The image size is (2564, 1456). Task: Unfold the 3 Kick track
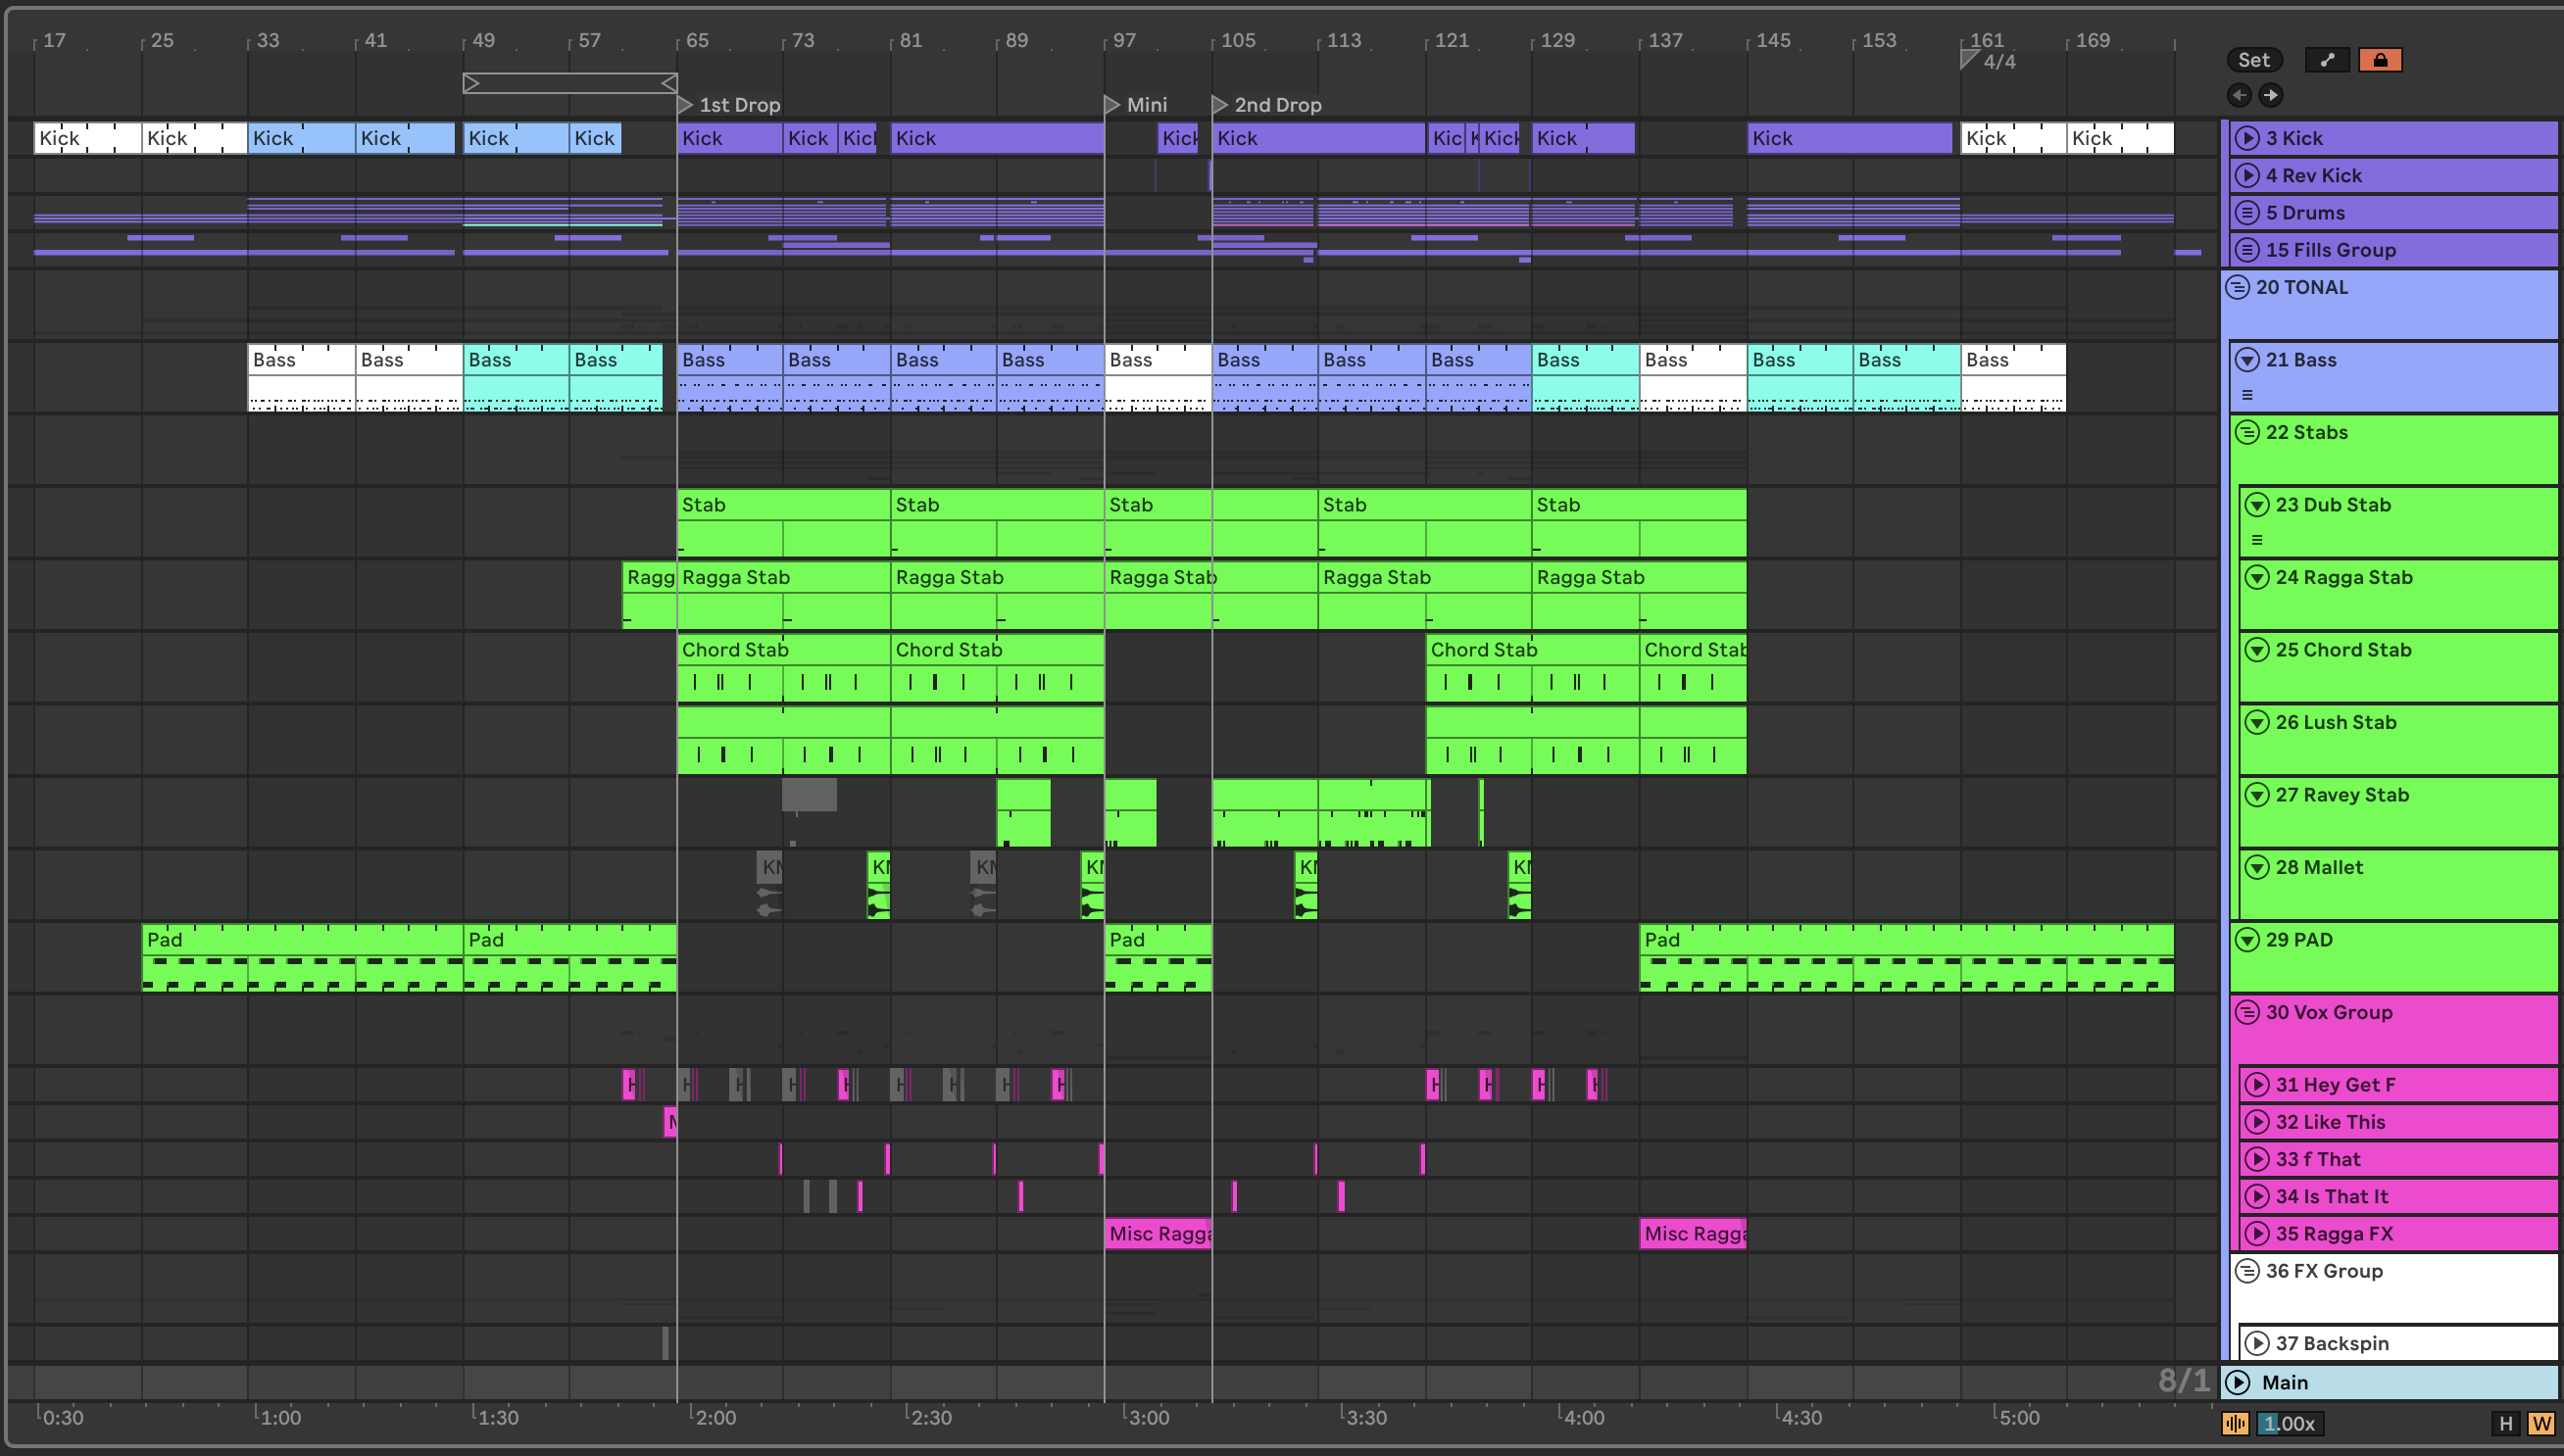click(2247, 138)
